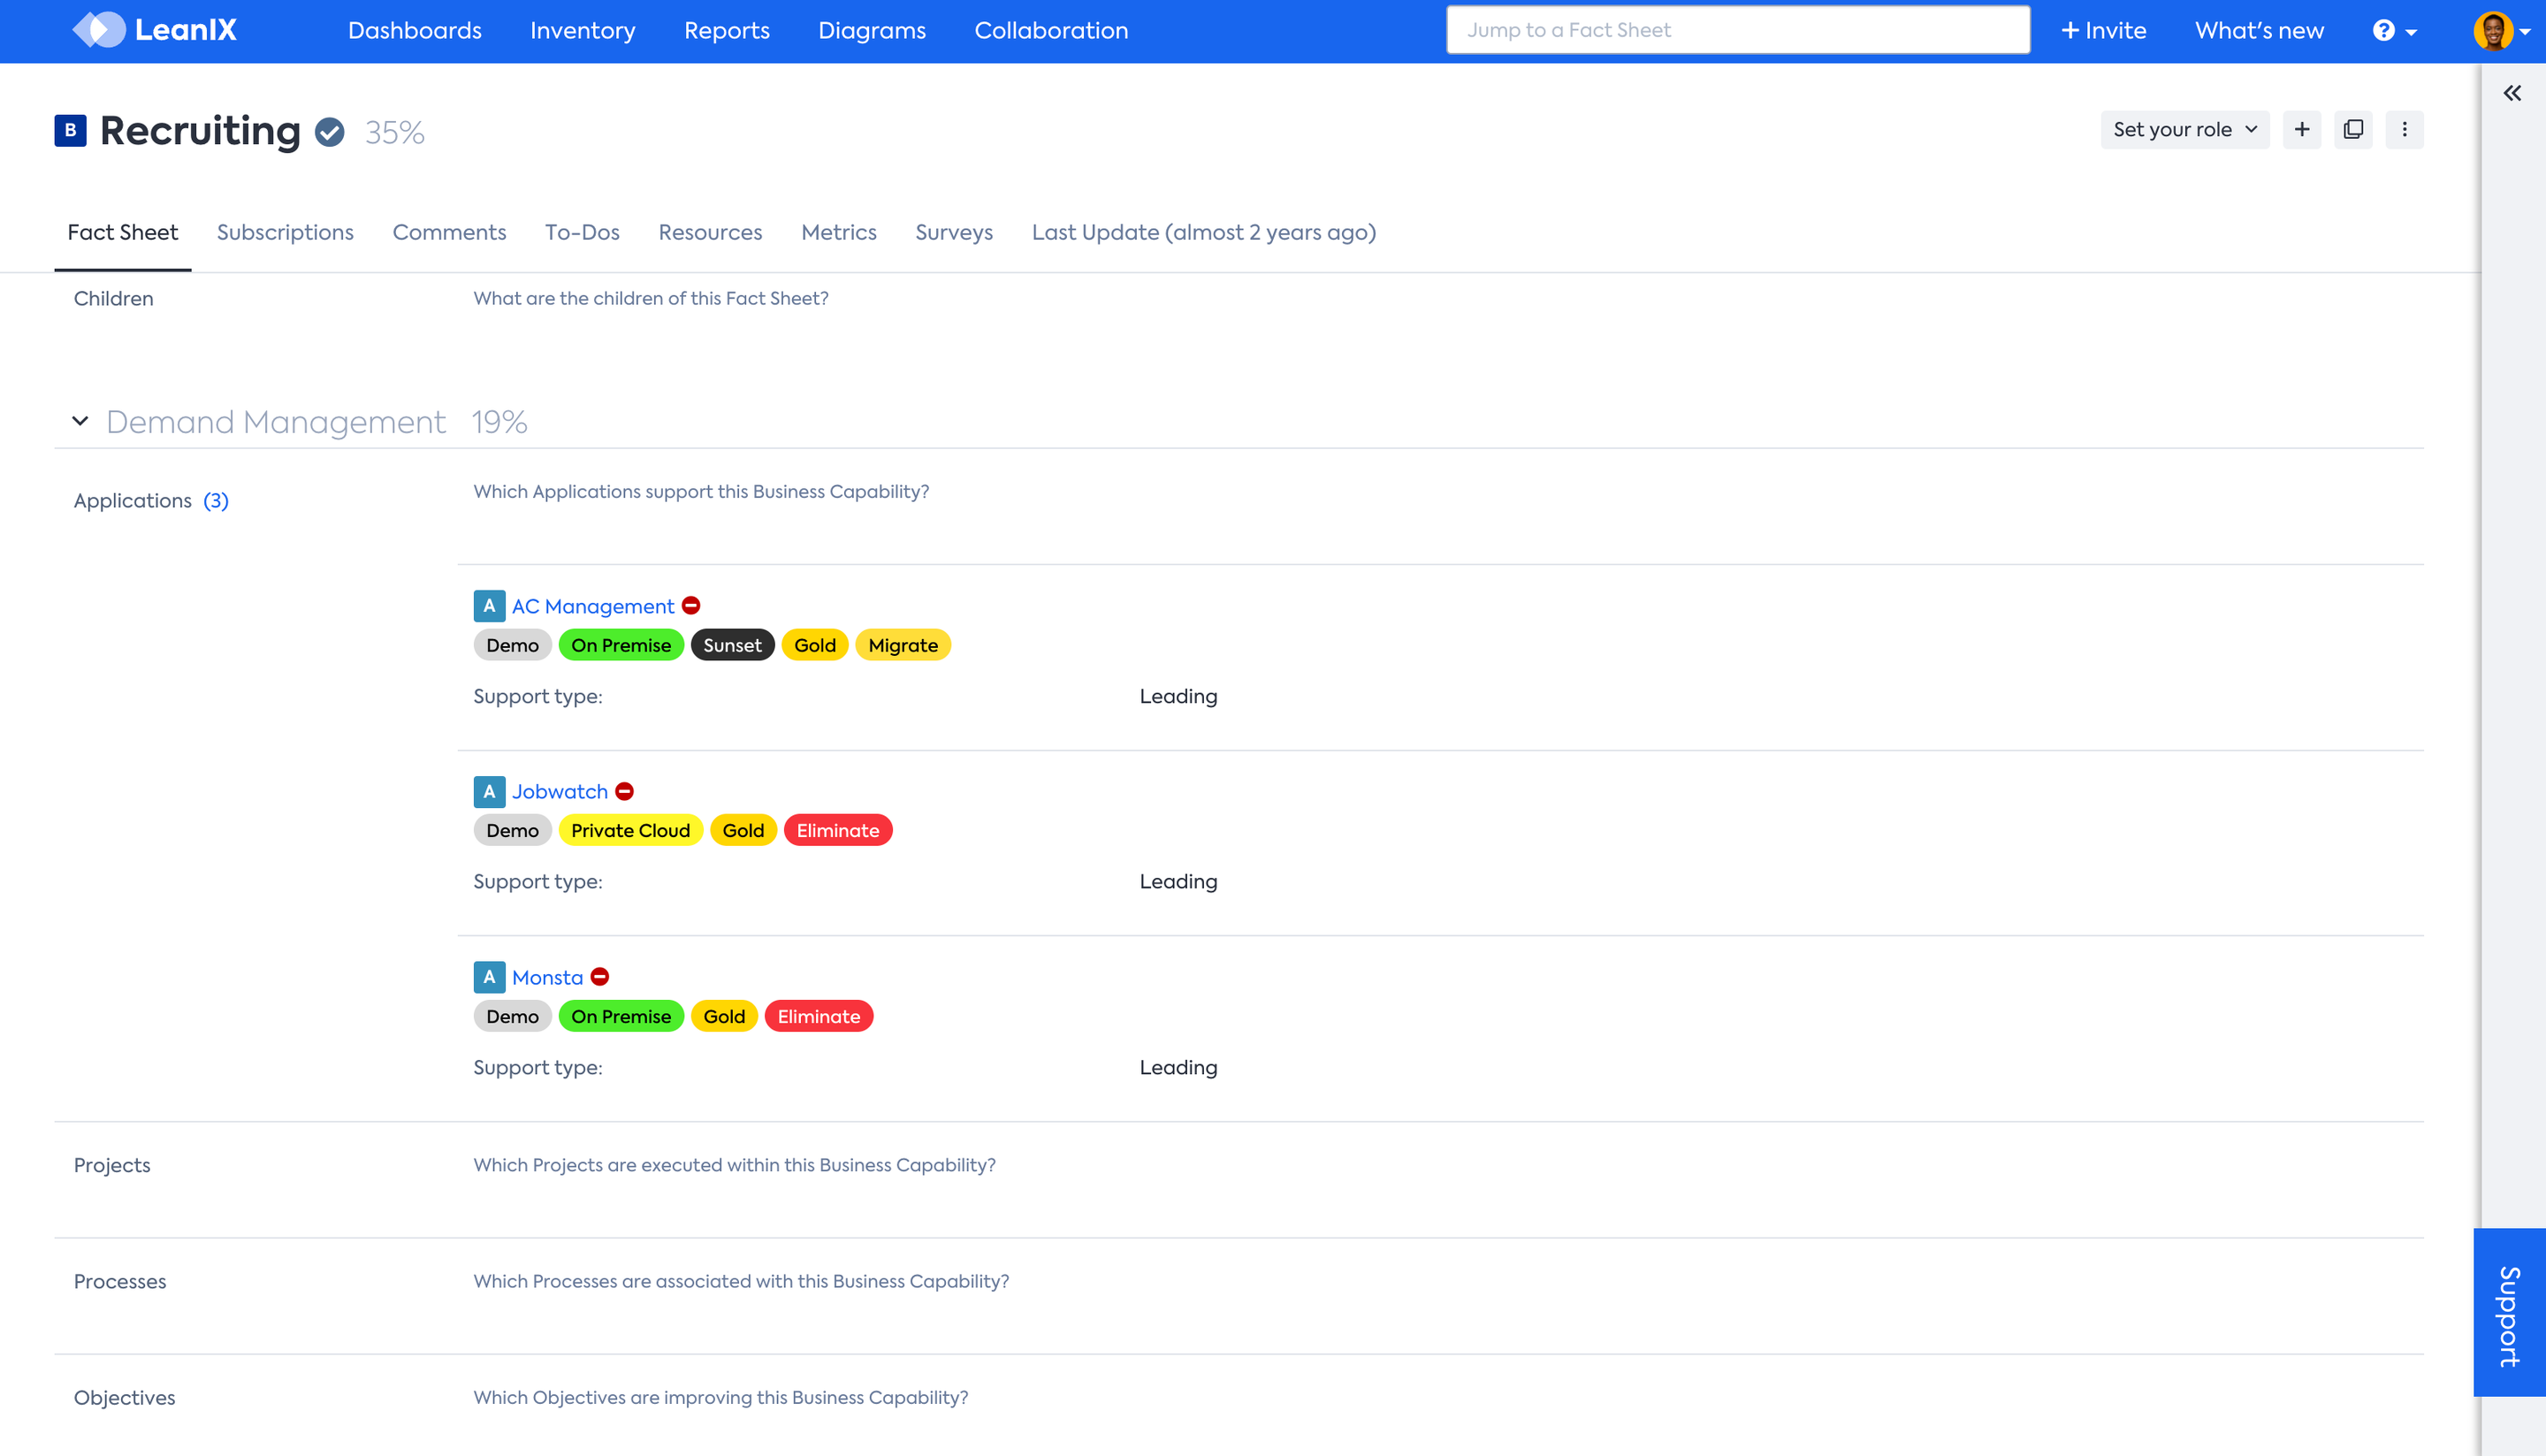The height and width of the screenshot is (1456, 2546).
Task: Click the red status icon beside AC Management
Action: click(x=691, y=606)
